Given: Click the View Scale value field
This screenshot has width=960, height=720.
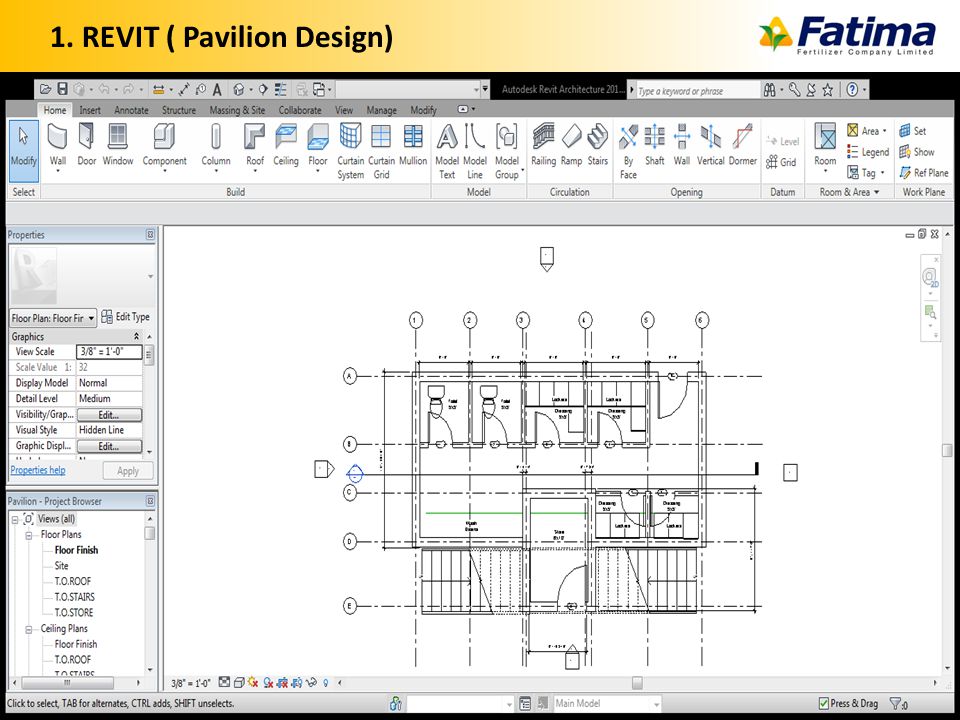Looking at the screenshot, I should tap(109, 351).
